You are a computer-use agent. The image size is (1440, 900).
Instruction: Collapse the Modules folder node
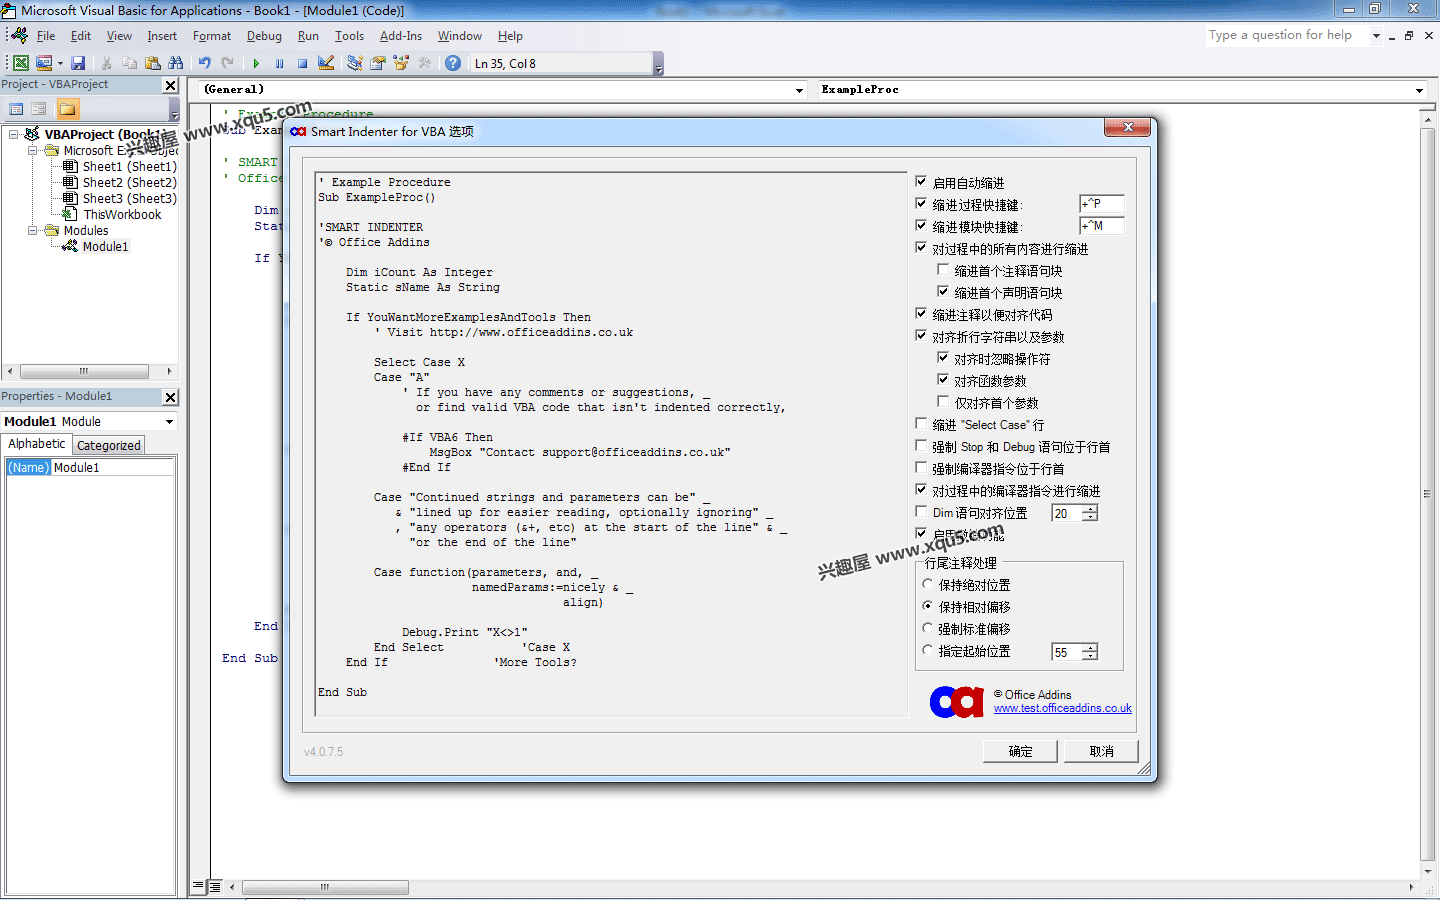[x=32, y=230]
